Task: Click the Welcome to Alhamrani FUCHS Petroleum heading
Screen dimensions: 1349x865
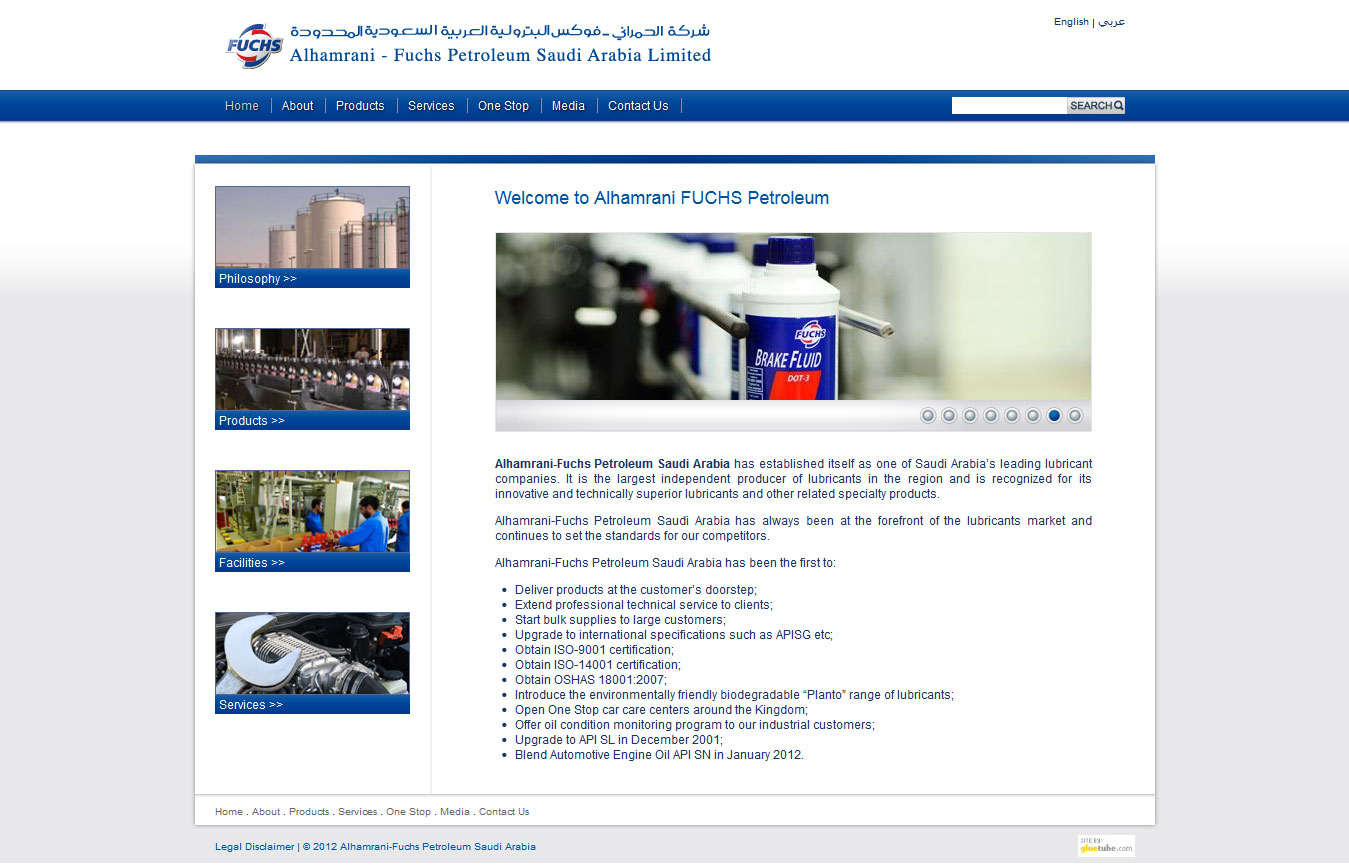Action: pos(662,198)
